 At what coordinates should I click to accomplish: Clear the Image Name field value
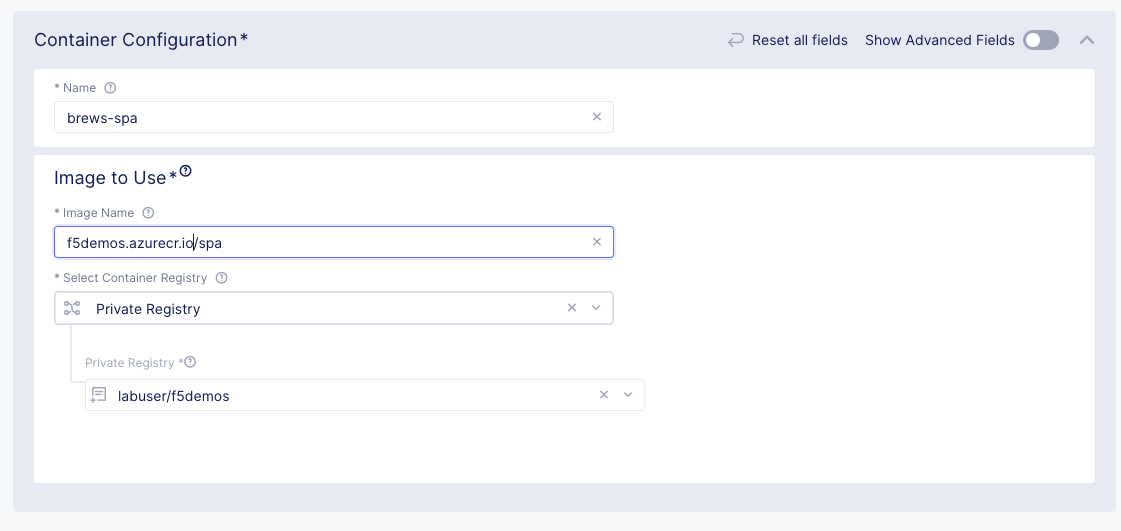coord(597,242)
